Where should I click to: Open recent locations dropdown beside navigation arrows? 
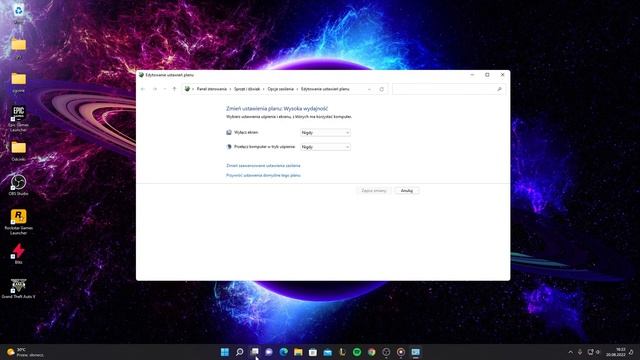click(165, 89)
